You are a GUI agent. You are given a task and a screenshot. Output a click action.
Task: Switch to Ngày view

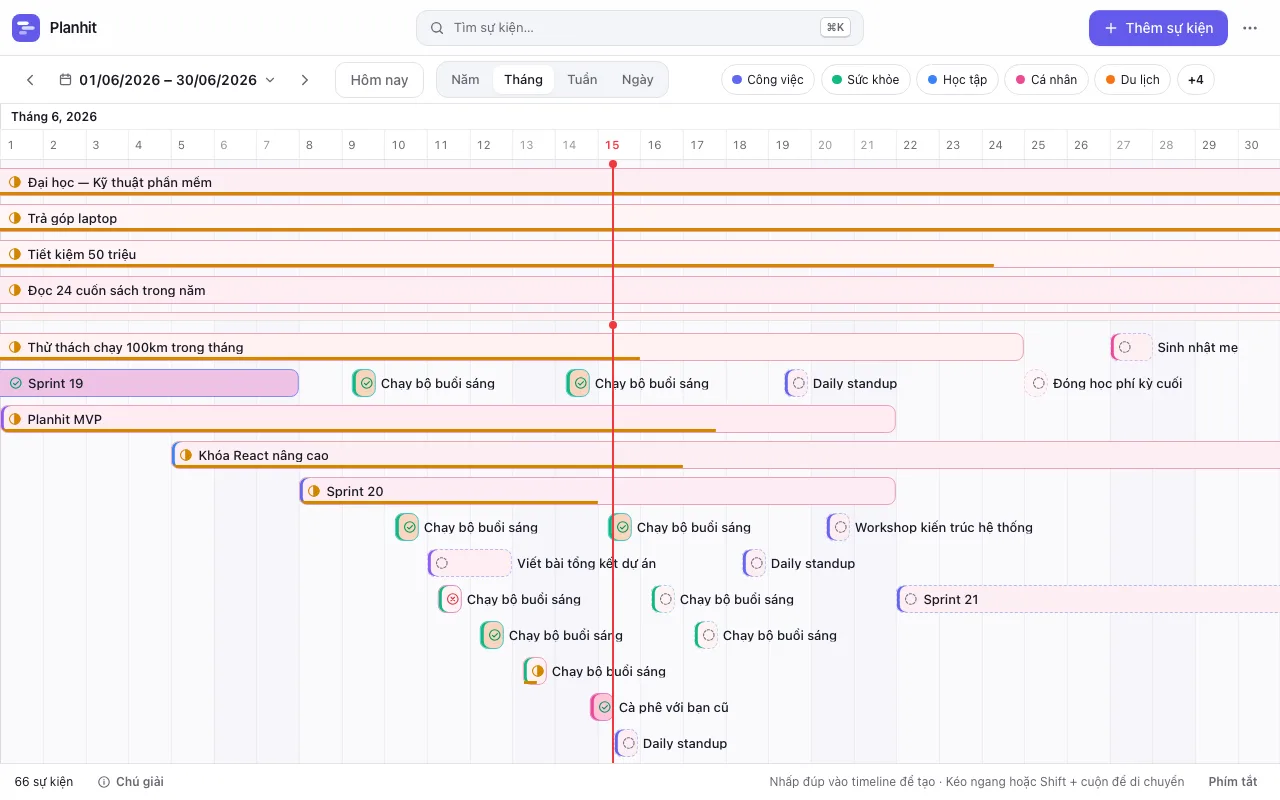click(x=637, y=80)
